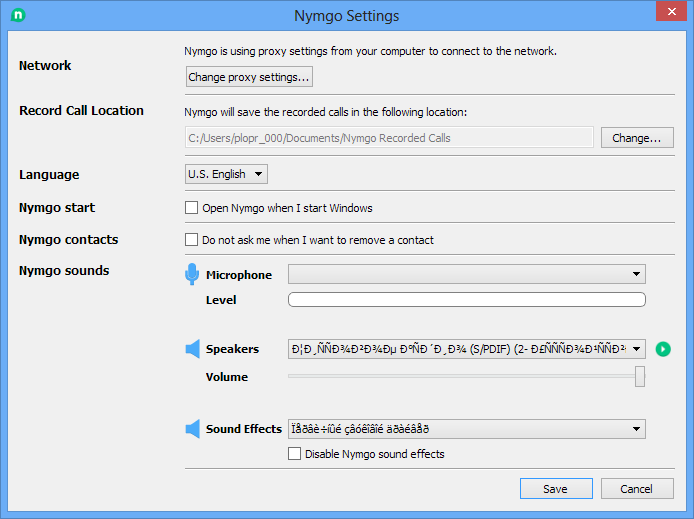Screen dimensions: 694x519
Task: Click the Speakers loudspeaker icon
Action: pyautogui.click(x=193, y=349)
